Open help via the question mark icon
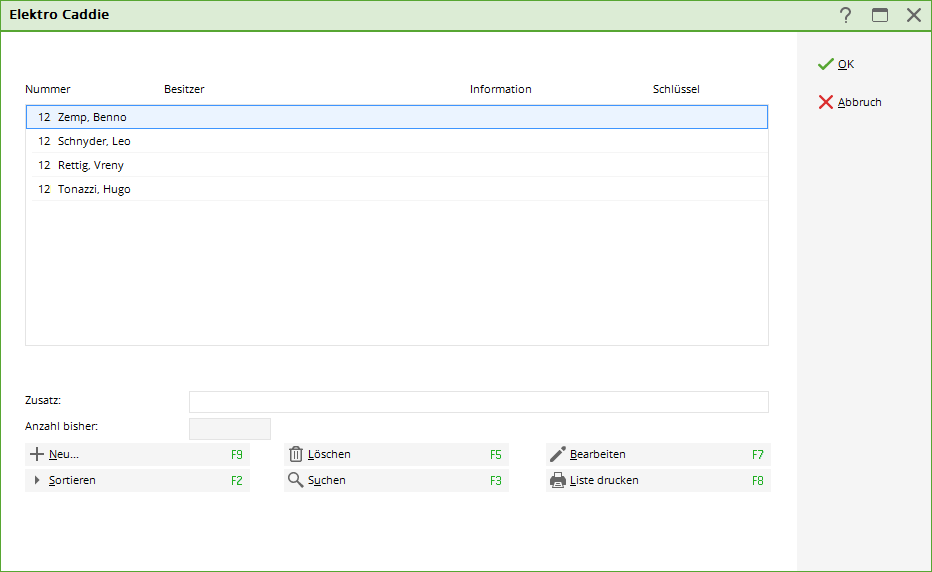This screenshot has width=932, height=572. [846, 15]
